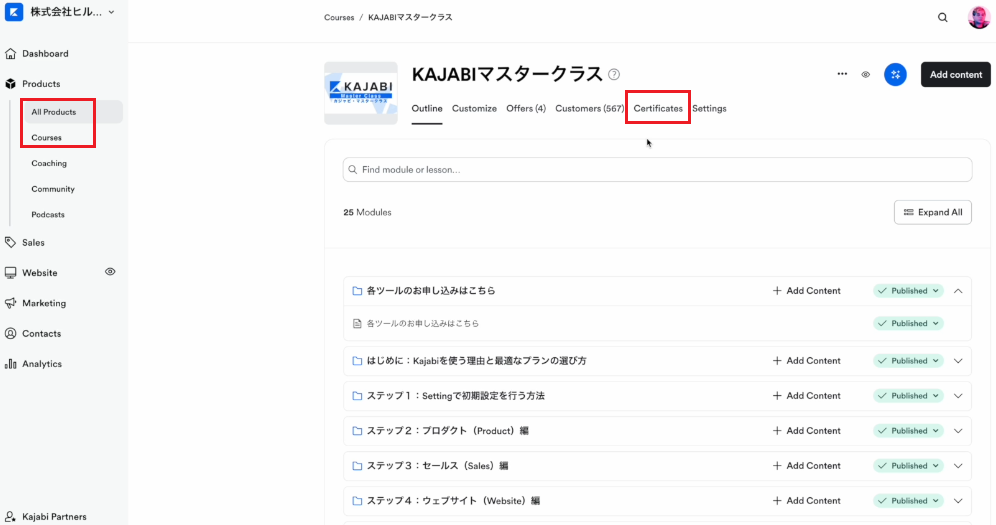996x525 pixels.
Task: Click the Marketing megaphone icon
Action: click(11, 303)
